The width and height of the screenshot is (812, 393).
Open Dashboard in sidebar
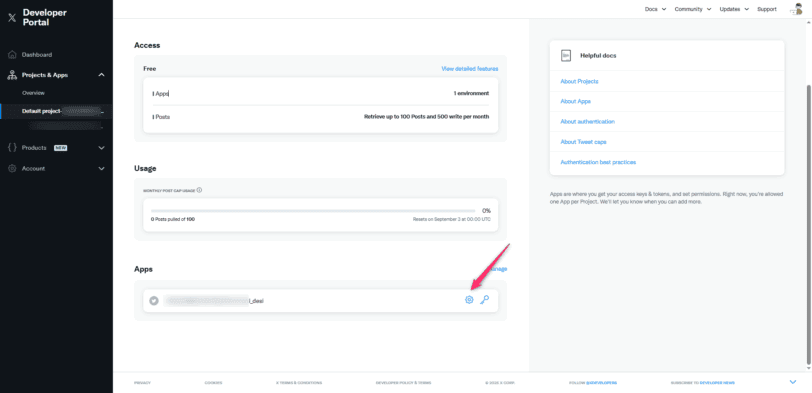tap(37, 54)
